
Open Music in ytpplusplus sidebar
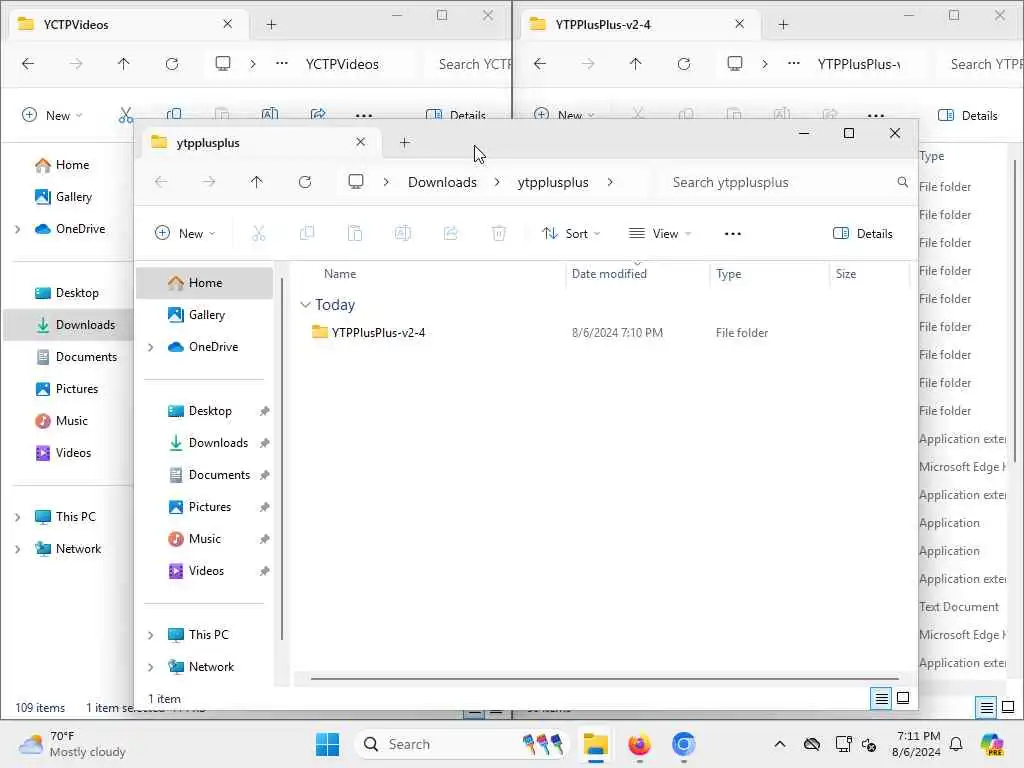tap(204, 539)
